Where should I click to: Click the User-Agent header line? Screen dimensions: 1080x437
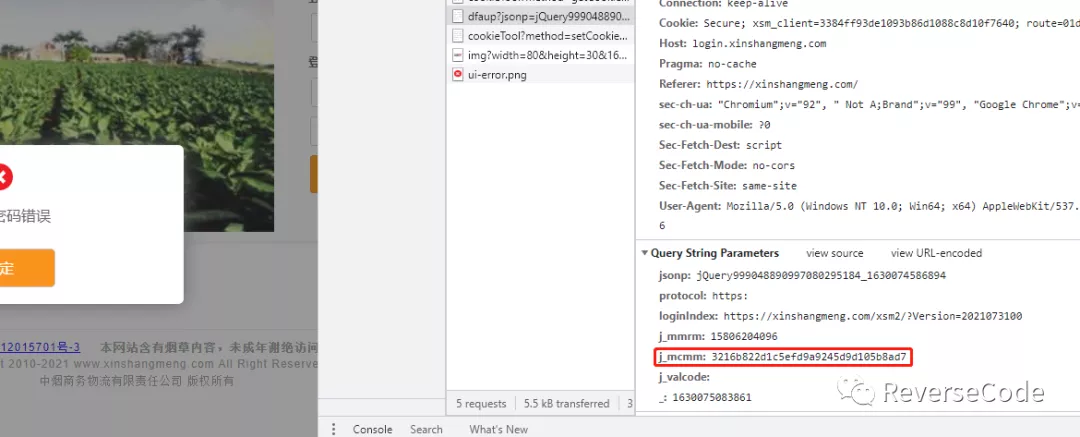pos(869,206)
